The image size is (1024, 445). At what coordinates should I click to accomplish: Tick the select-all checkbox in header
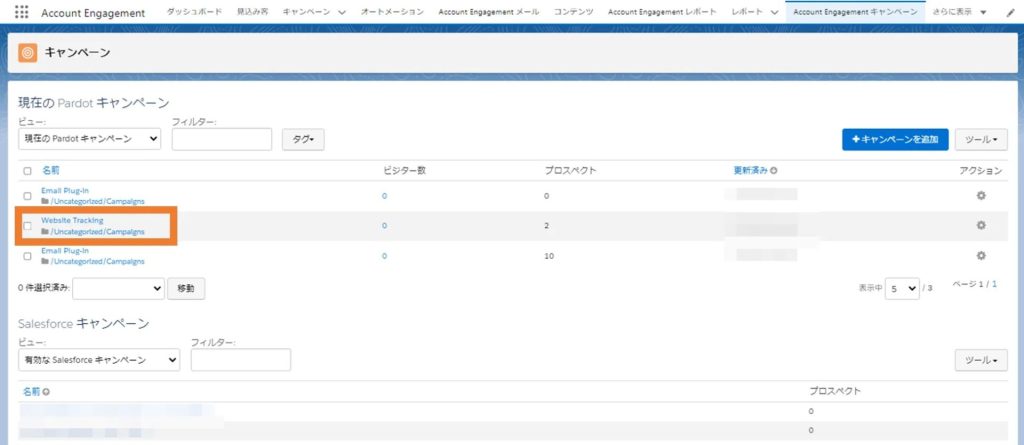(27, 171)
